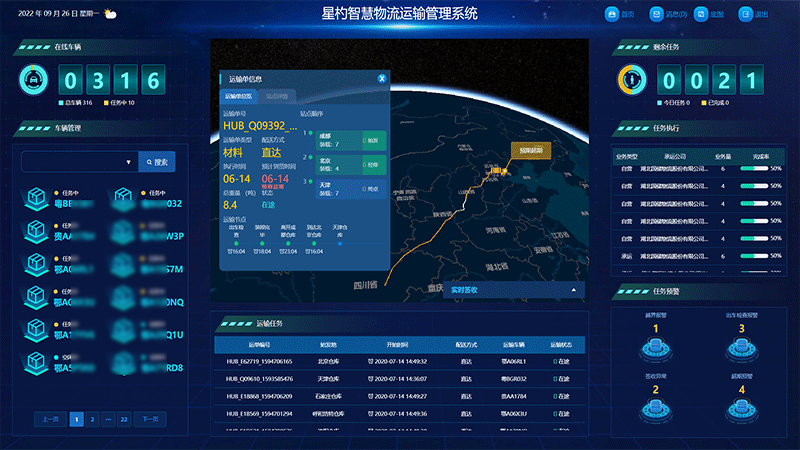800x450 pixels.
Task: Click the ellipsis between pages 2 and 22
Action: (x=107, y=420)
